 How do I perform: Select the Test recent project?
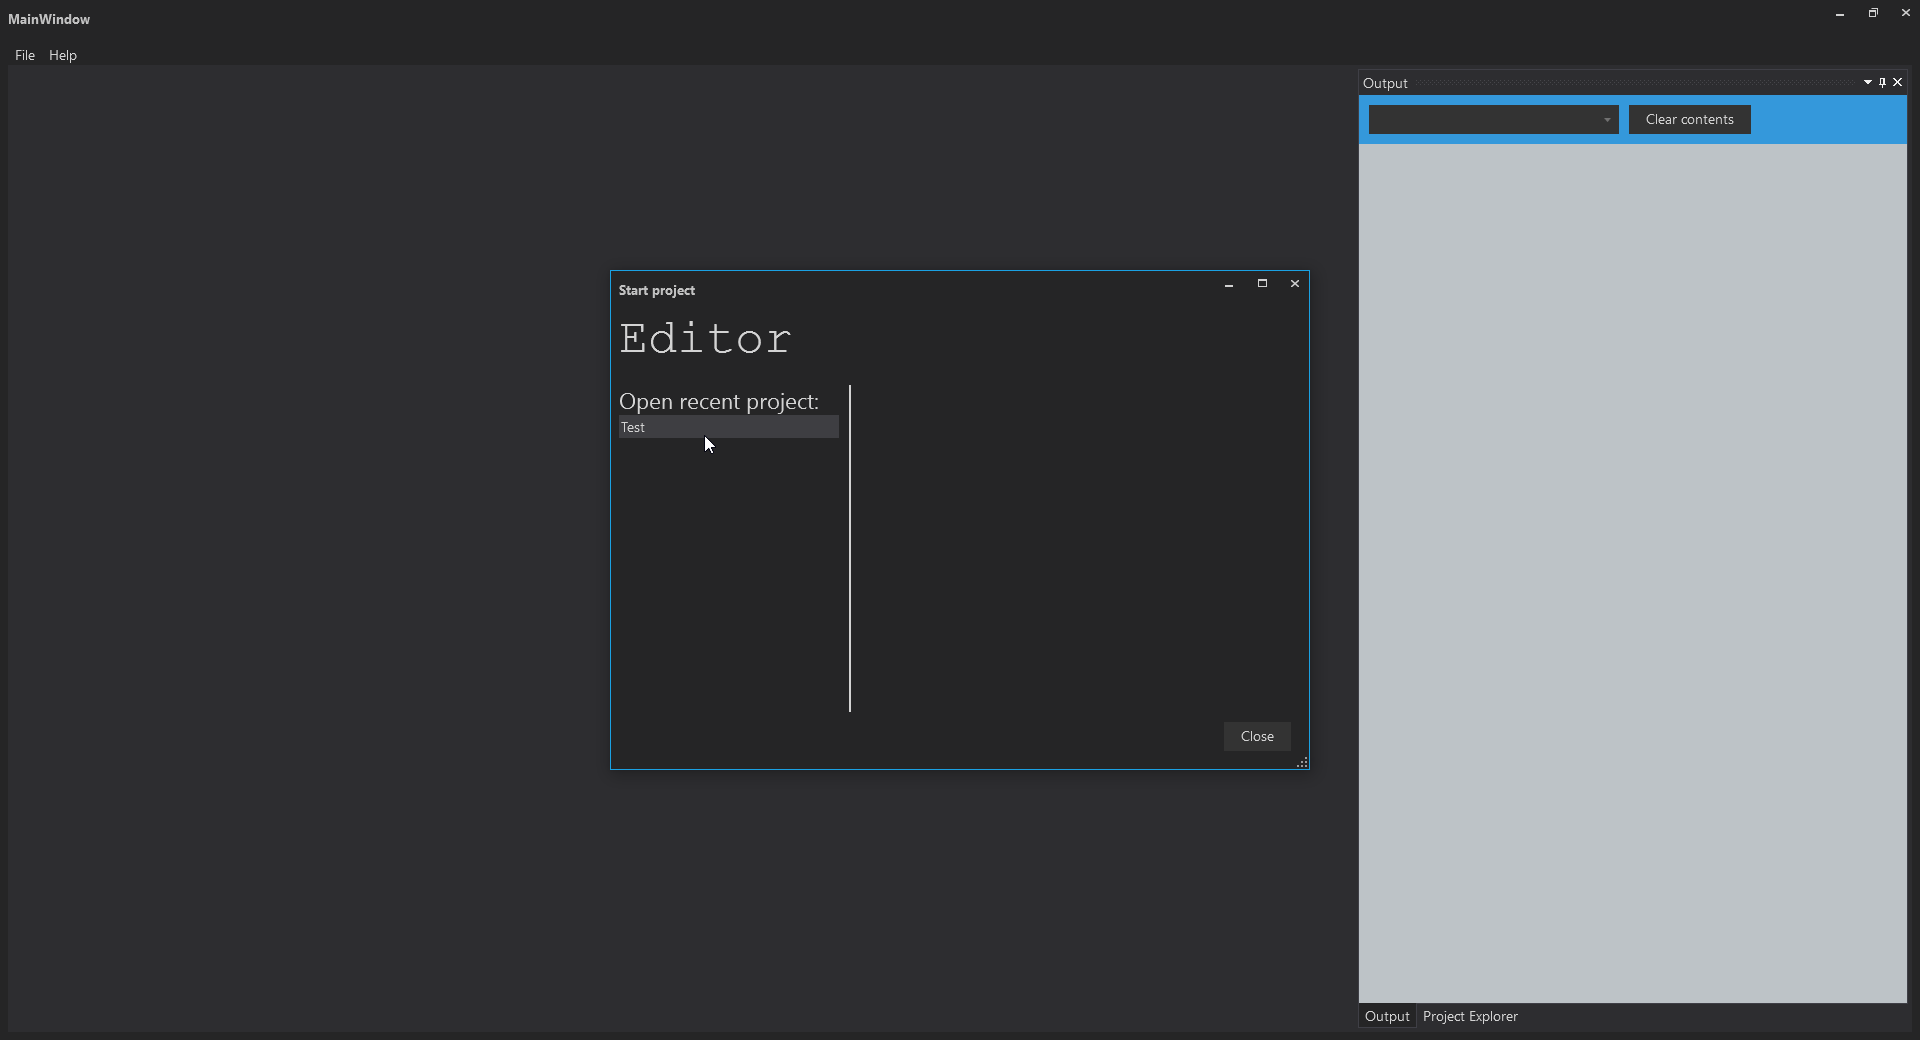[729, 427]
